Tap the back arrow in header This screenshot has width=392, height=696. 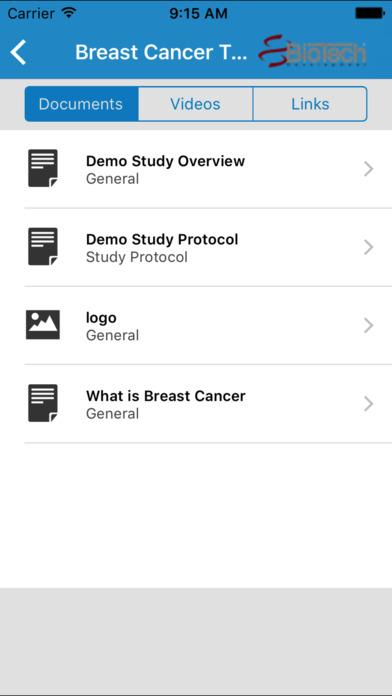(19, 52)
